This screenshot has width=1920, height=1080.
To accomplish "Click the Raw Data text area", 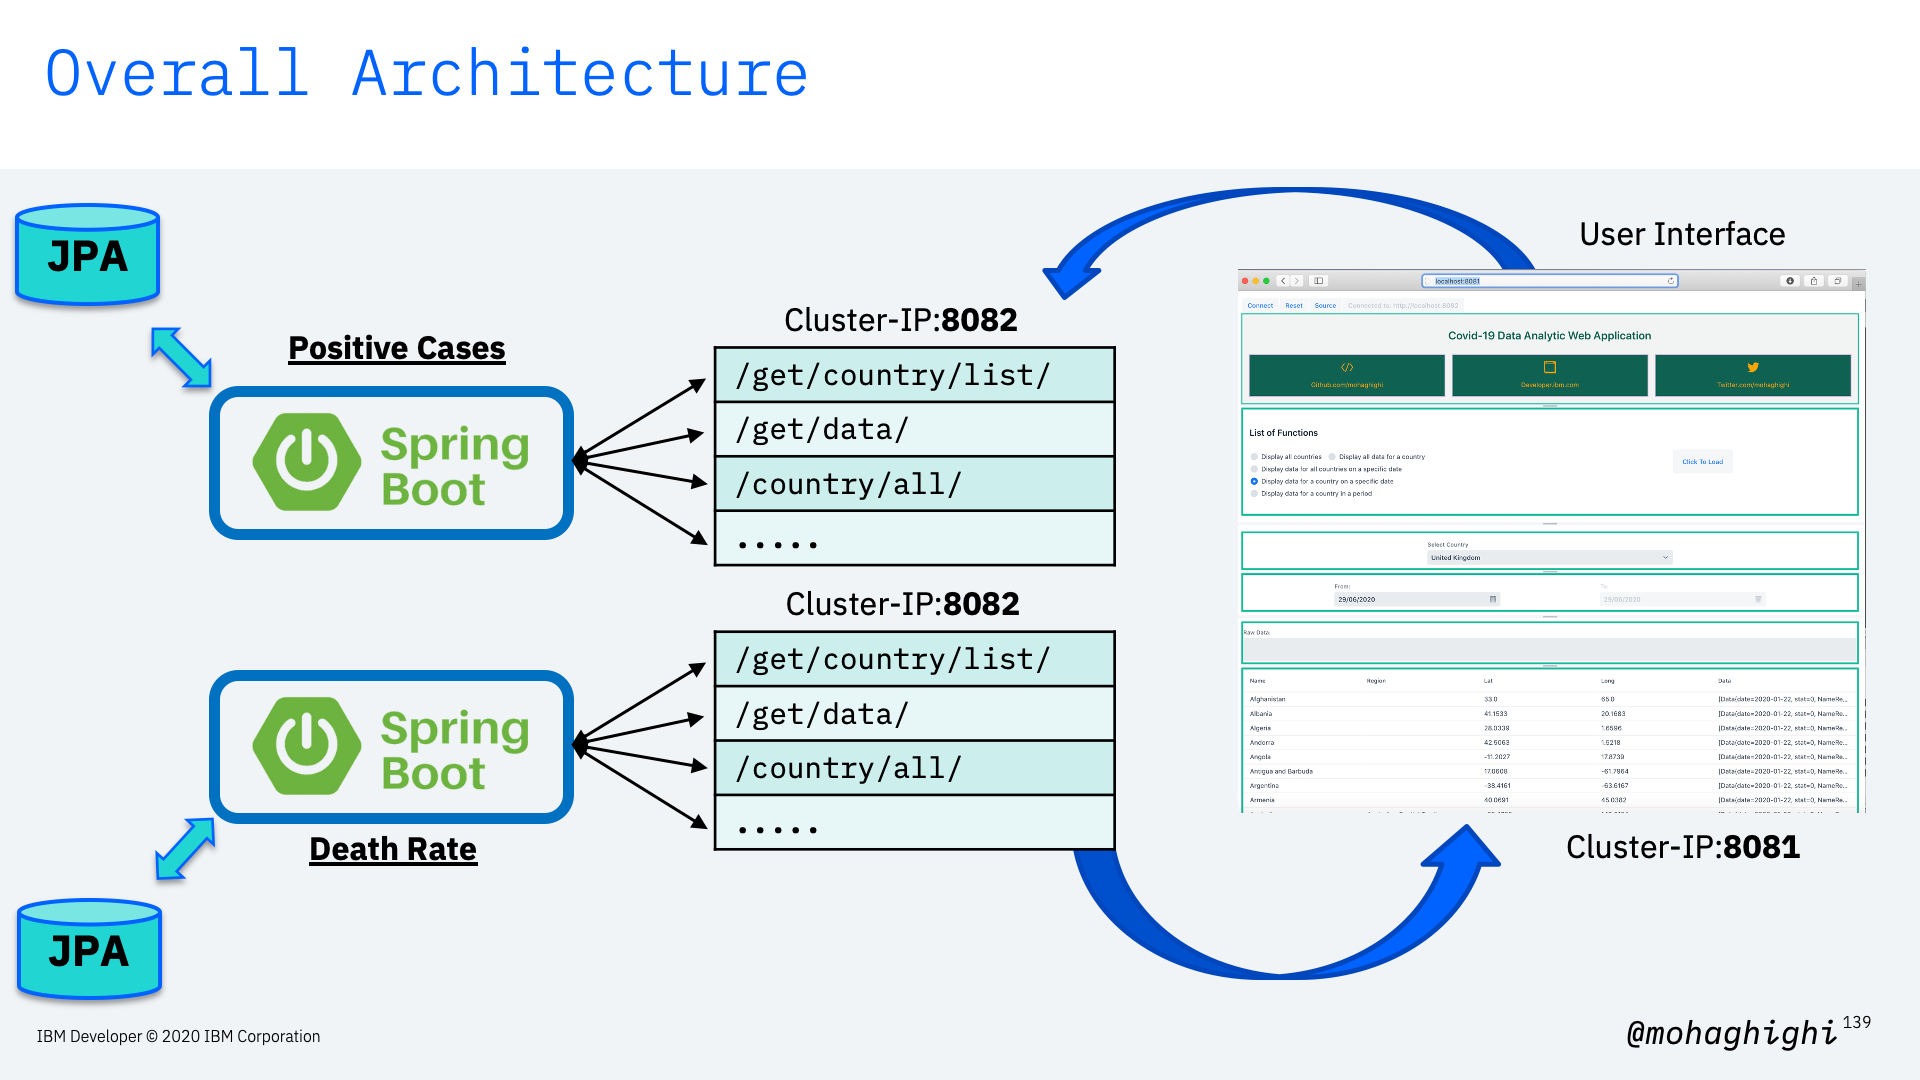I will click(x=1549, y=649).
